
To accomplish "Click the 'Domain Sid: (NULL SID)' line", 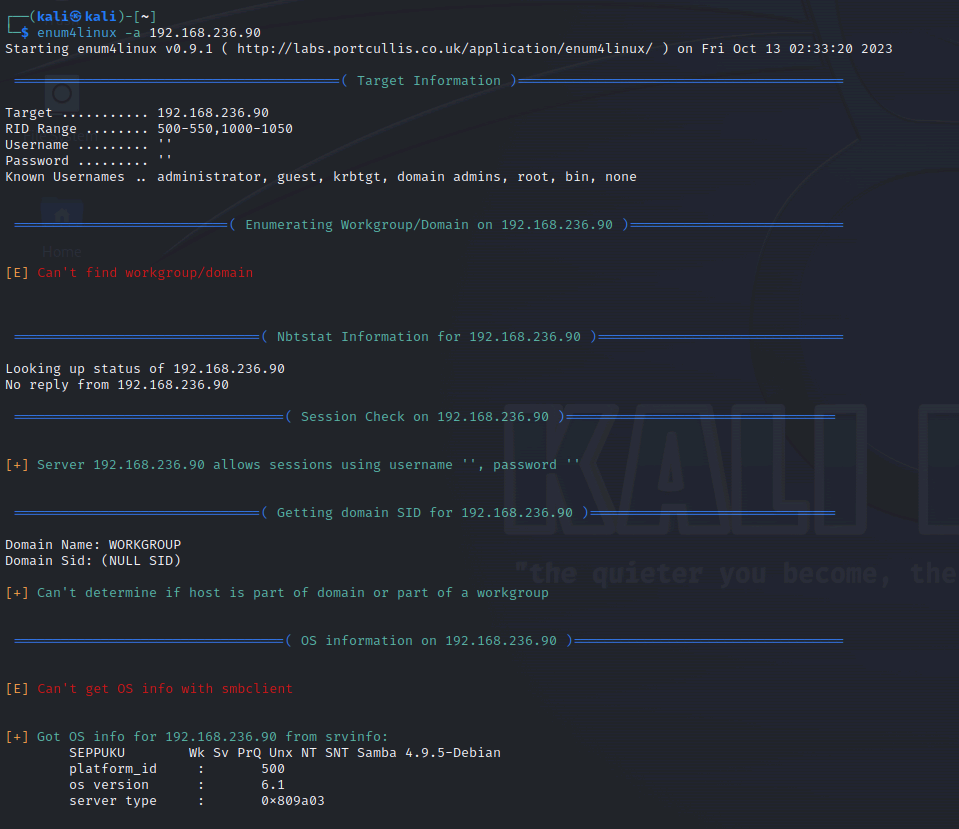I will pos(93,560).
